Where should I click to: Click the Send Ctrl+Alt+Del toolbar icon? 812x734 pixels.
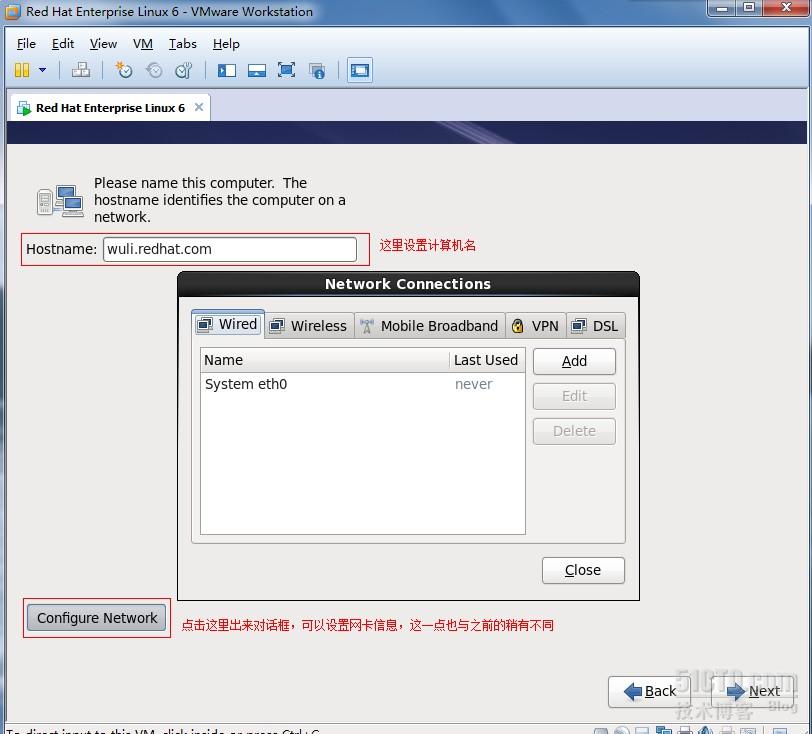tap(80, 70)
